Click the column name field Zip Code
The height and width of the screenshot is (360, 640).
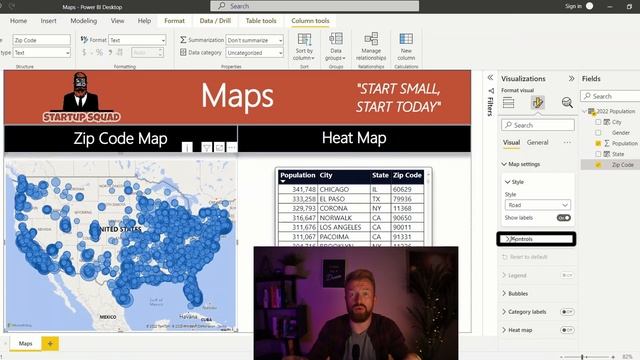(42, 40)
